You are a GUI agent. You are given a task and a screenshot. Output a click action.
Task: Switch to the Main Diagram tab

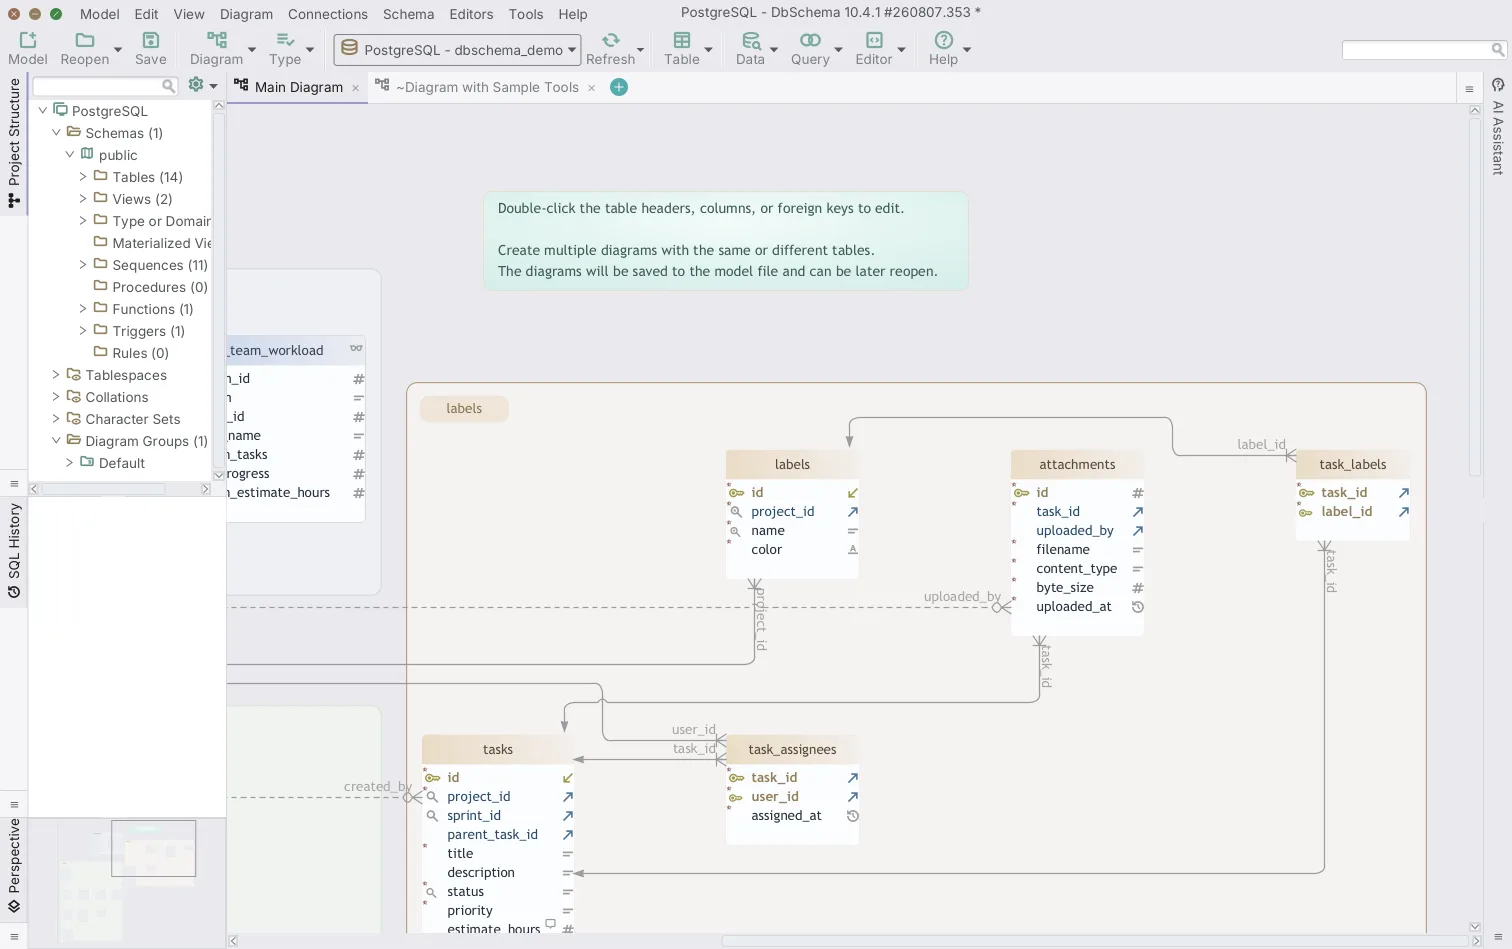pyautogui.click(x=298, y=87)
